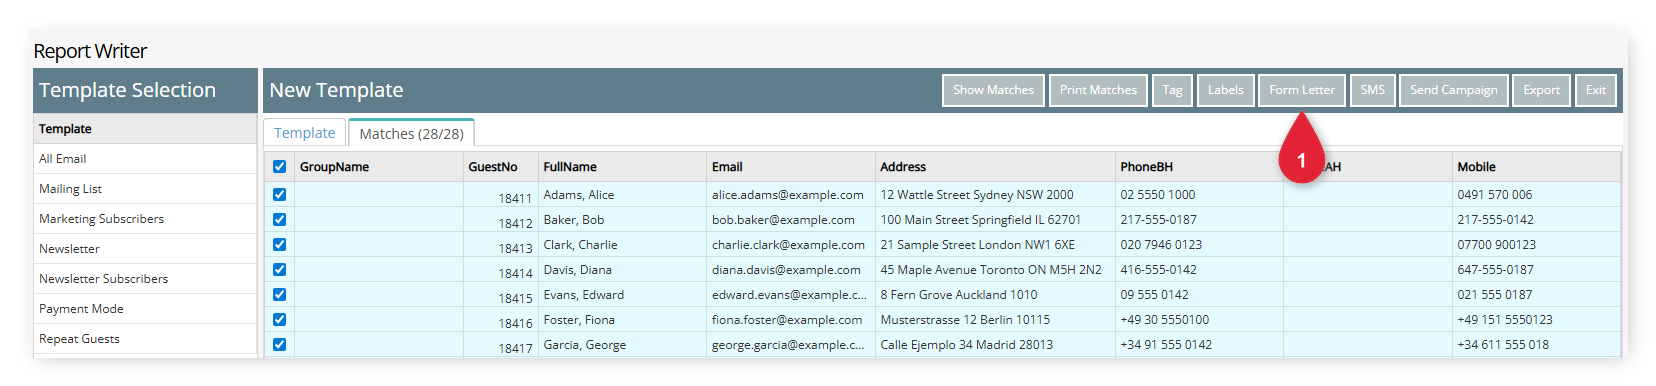The image size is (1656, 386).
Task: Click the Print Matches button
Action: 1098,90
